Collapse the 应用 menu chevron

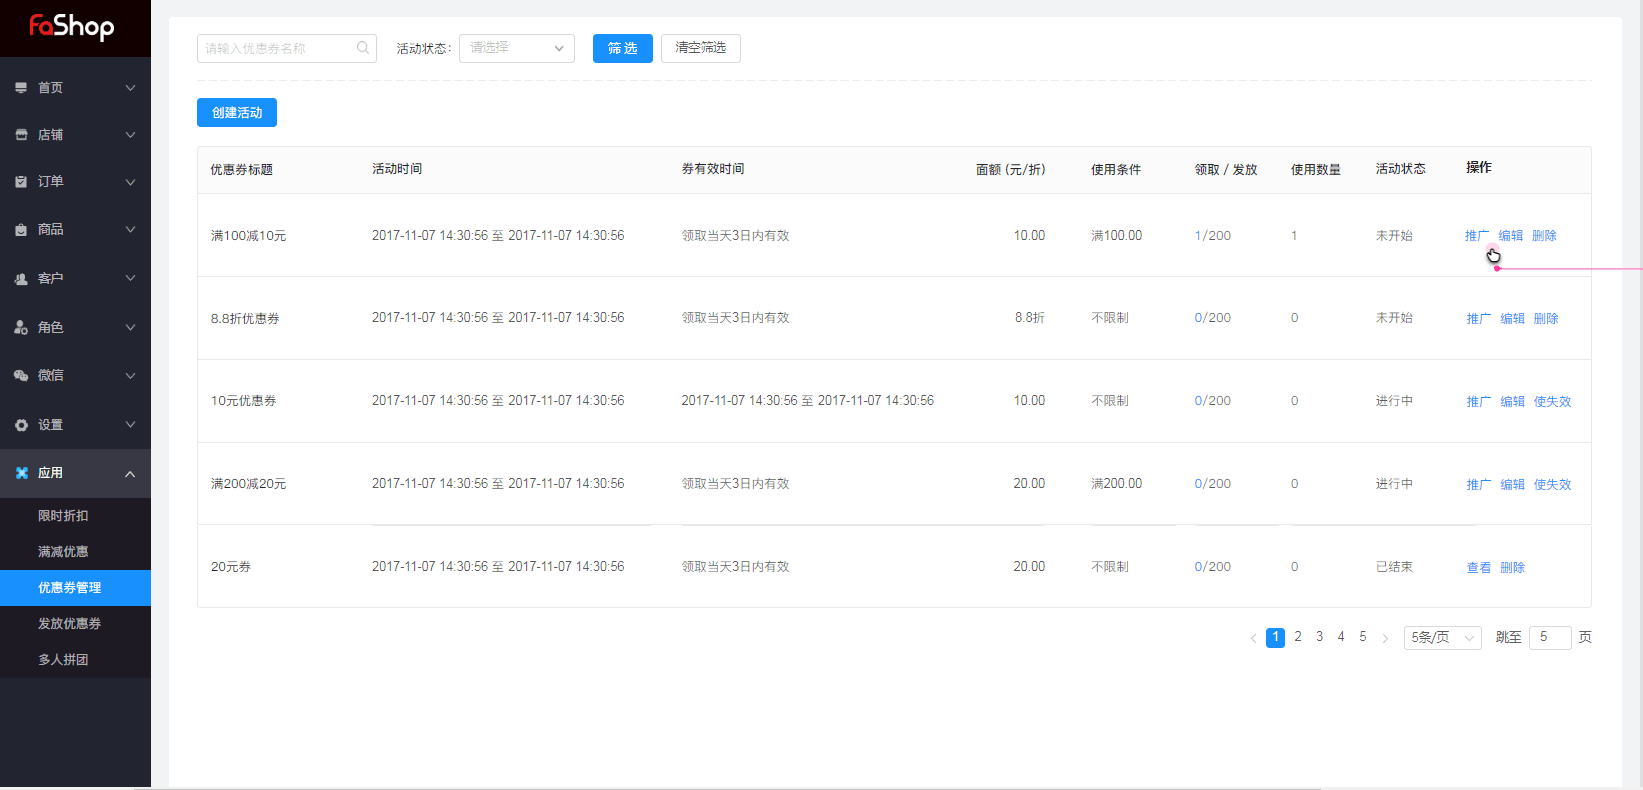130,474
